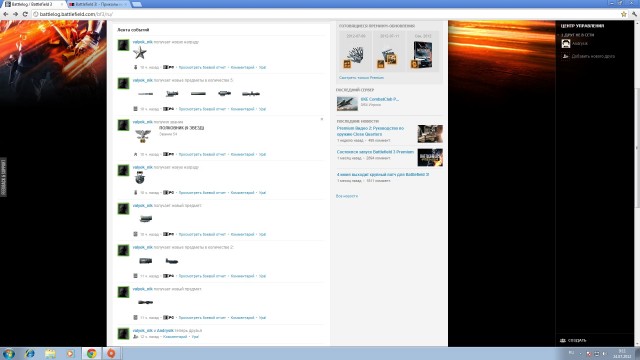Screen dimensions: 640x360
Task: Click the fifth weapon item in five-items entry
Action: pyautogui.click(x=251, y=94)
